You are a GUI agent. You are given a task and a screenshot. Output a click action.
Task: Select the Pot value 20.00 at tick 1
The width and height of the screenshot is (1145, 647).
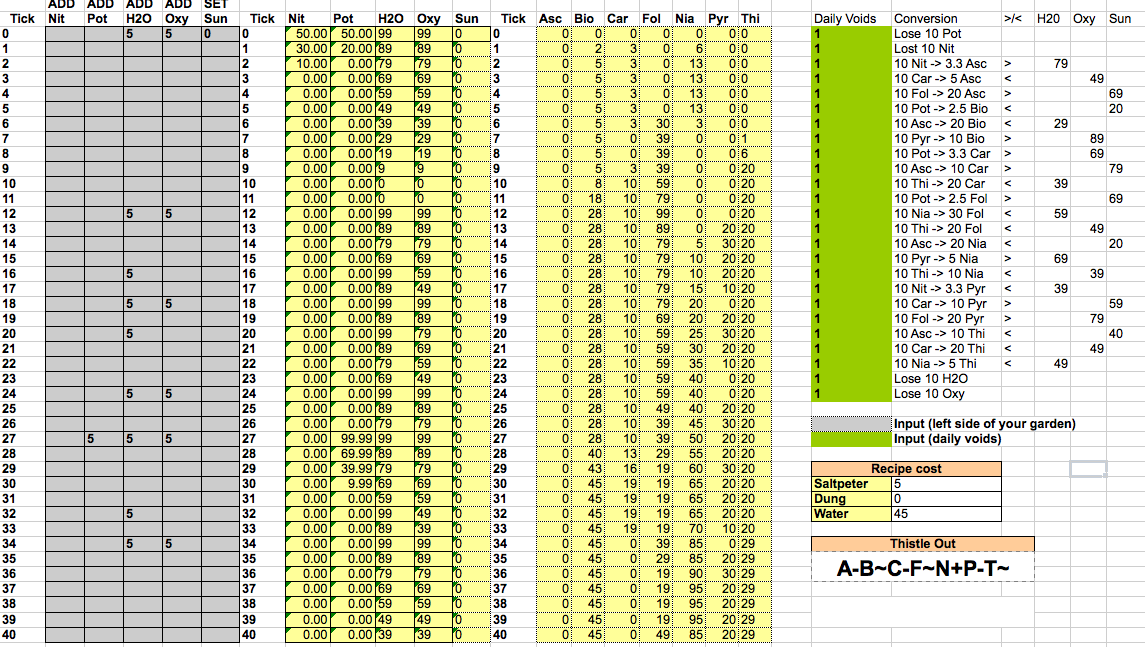[353, 49]
